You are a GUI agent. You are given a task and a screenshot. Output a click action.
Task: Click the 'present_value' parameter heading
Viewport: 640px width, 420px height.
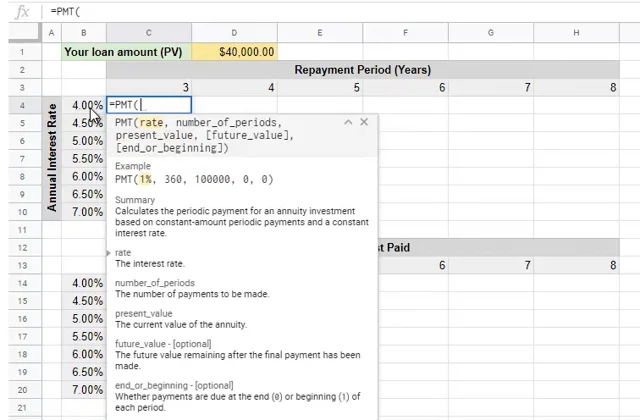[144, 313]
